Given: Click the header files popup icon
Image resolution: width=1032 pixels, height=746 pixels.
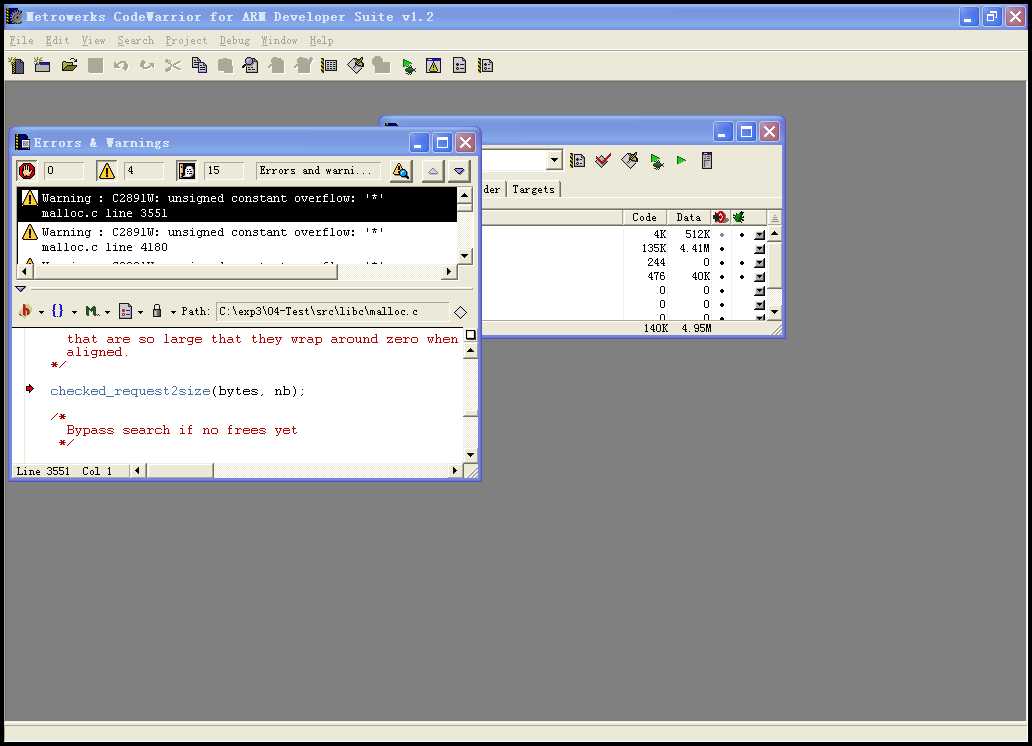Looking at the screenshot, I should [x=25, y=311].
